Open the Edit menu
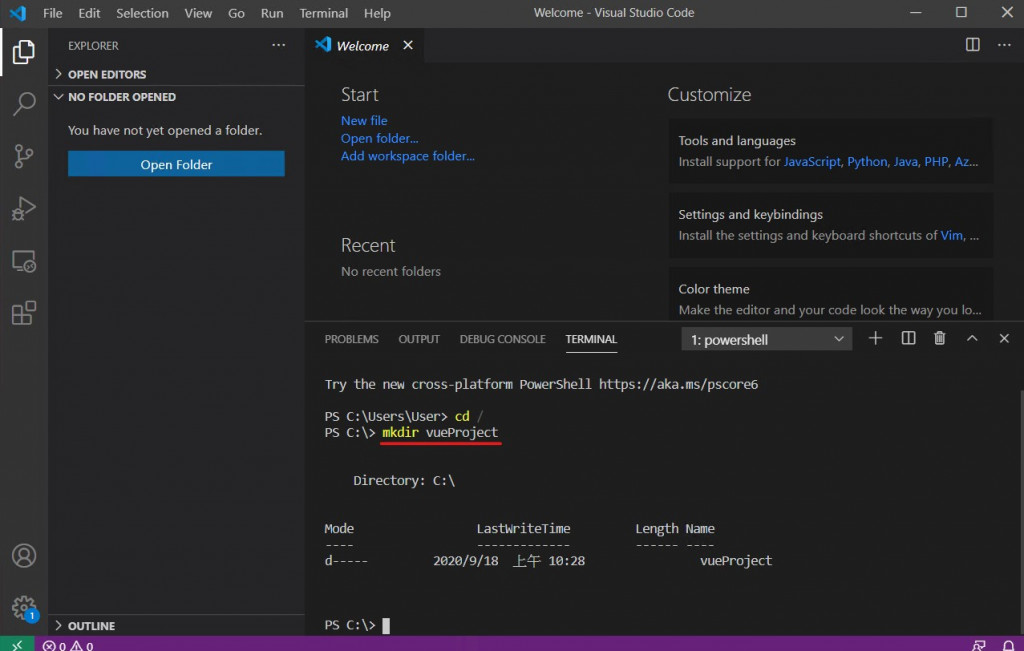Image resolution: width=1024 pixels, height=651 pixels. [x=89, y=13]
